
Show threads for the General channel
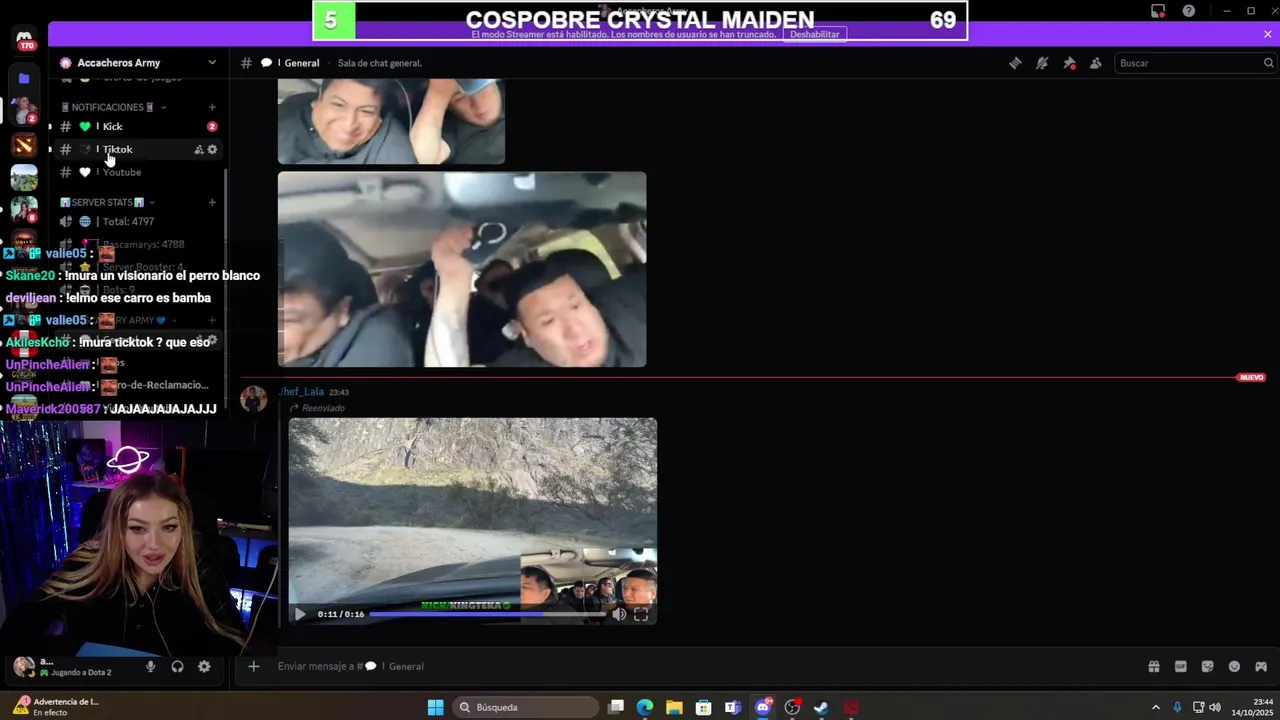[1015, 63]
